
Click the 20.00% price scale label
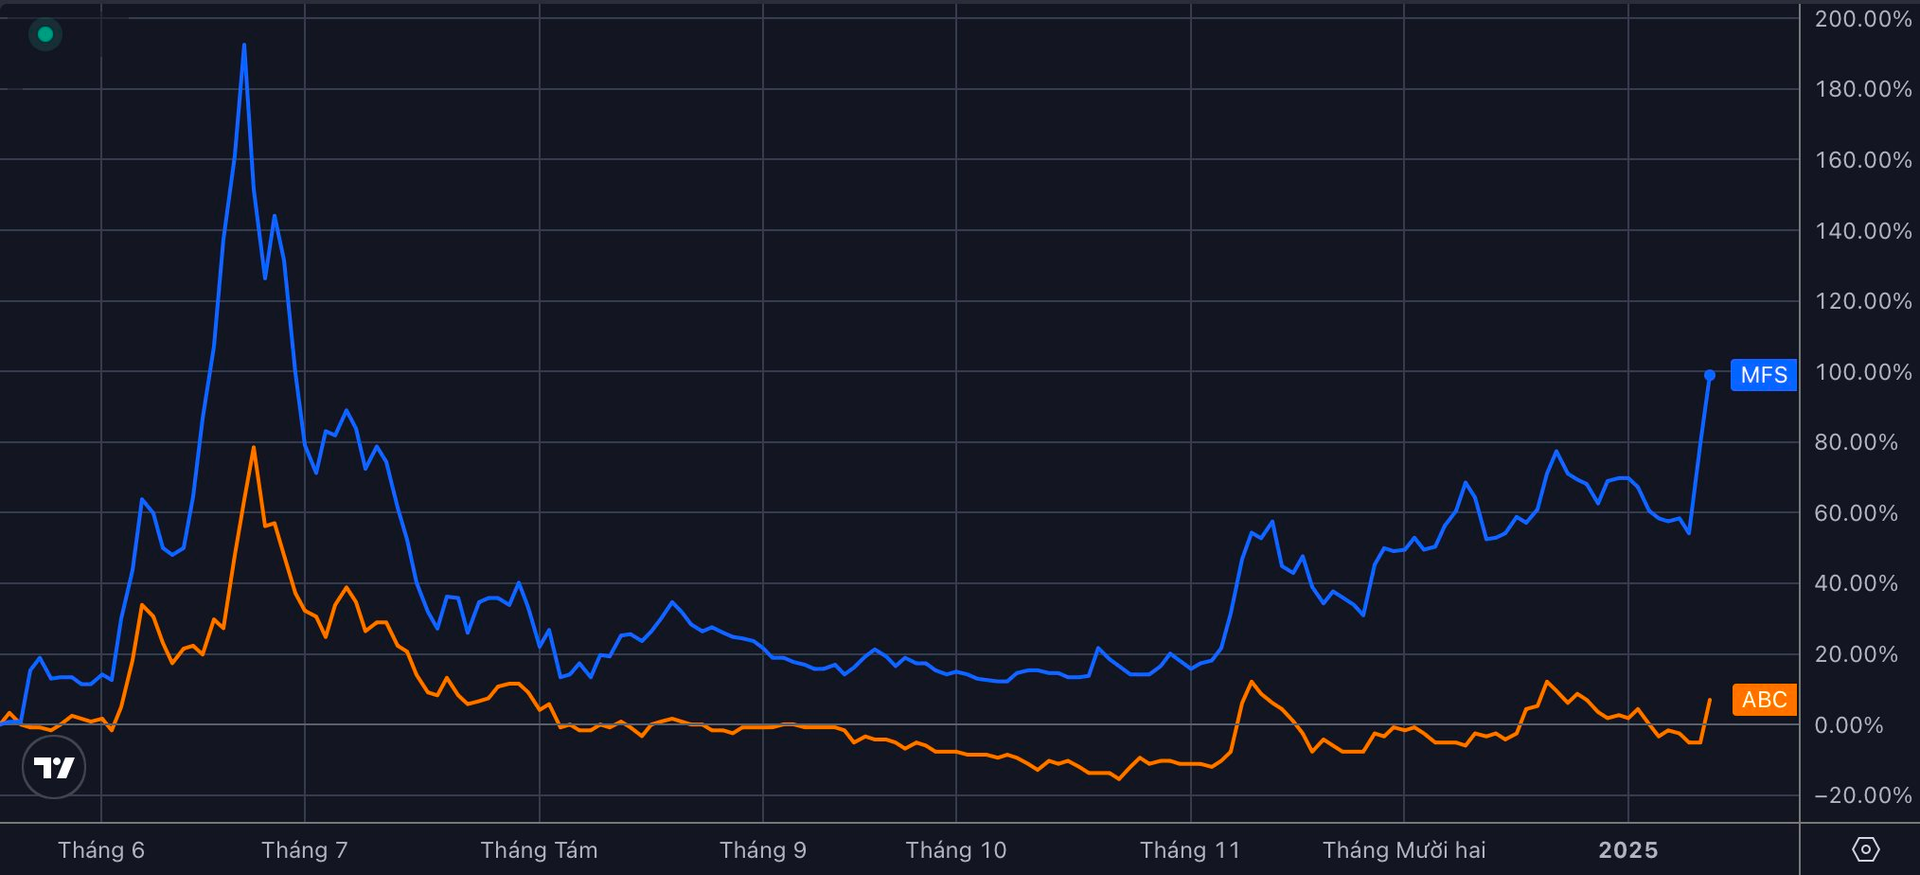click(x=1856, y=654)
